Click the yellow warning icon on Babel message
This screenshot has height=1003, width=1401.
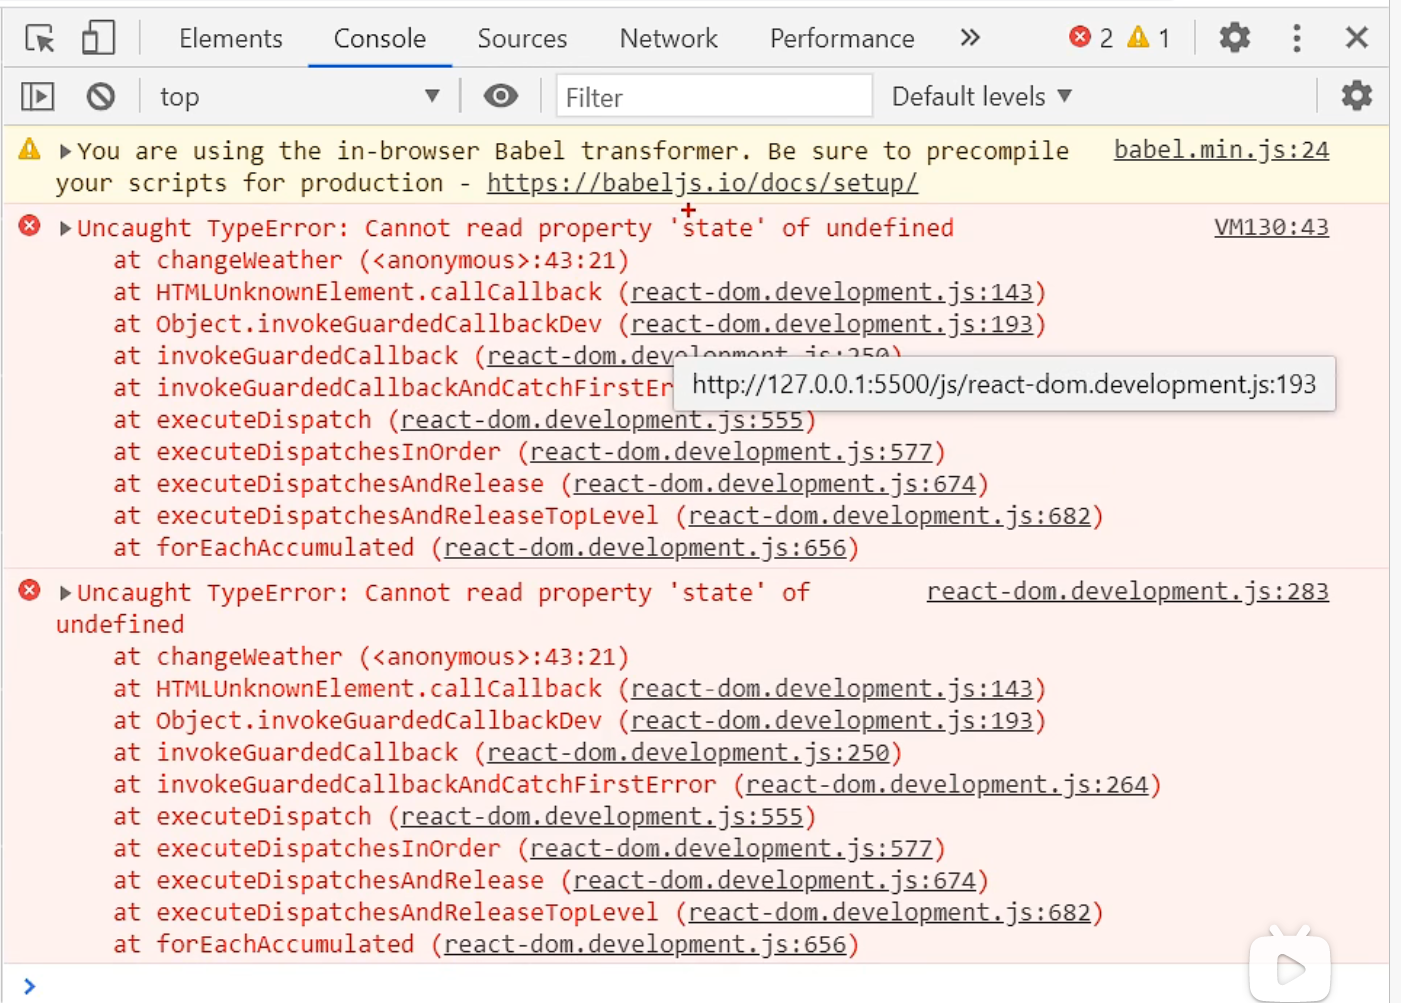(x=30, y=149)
